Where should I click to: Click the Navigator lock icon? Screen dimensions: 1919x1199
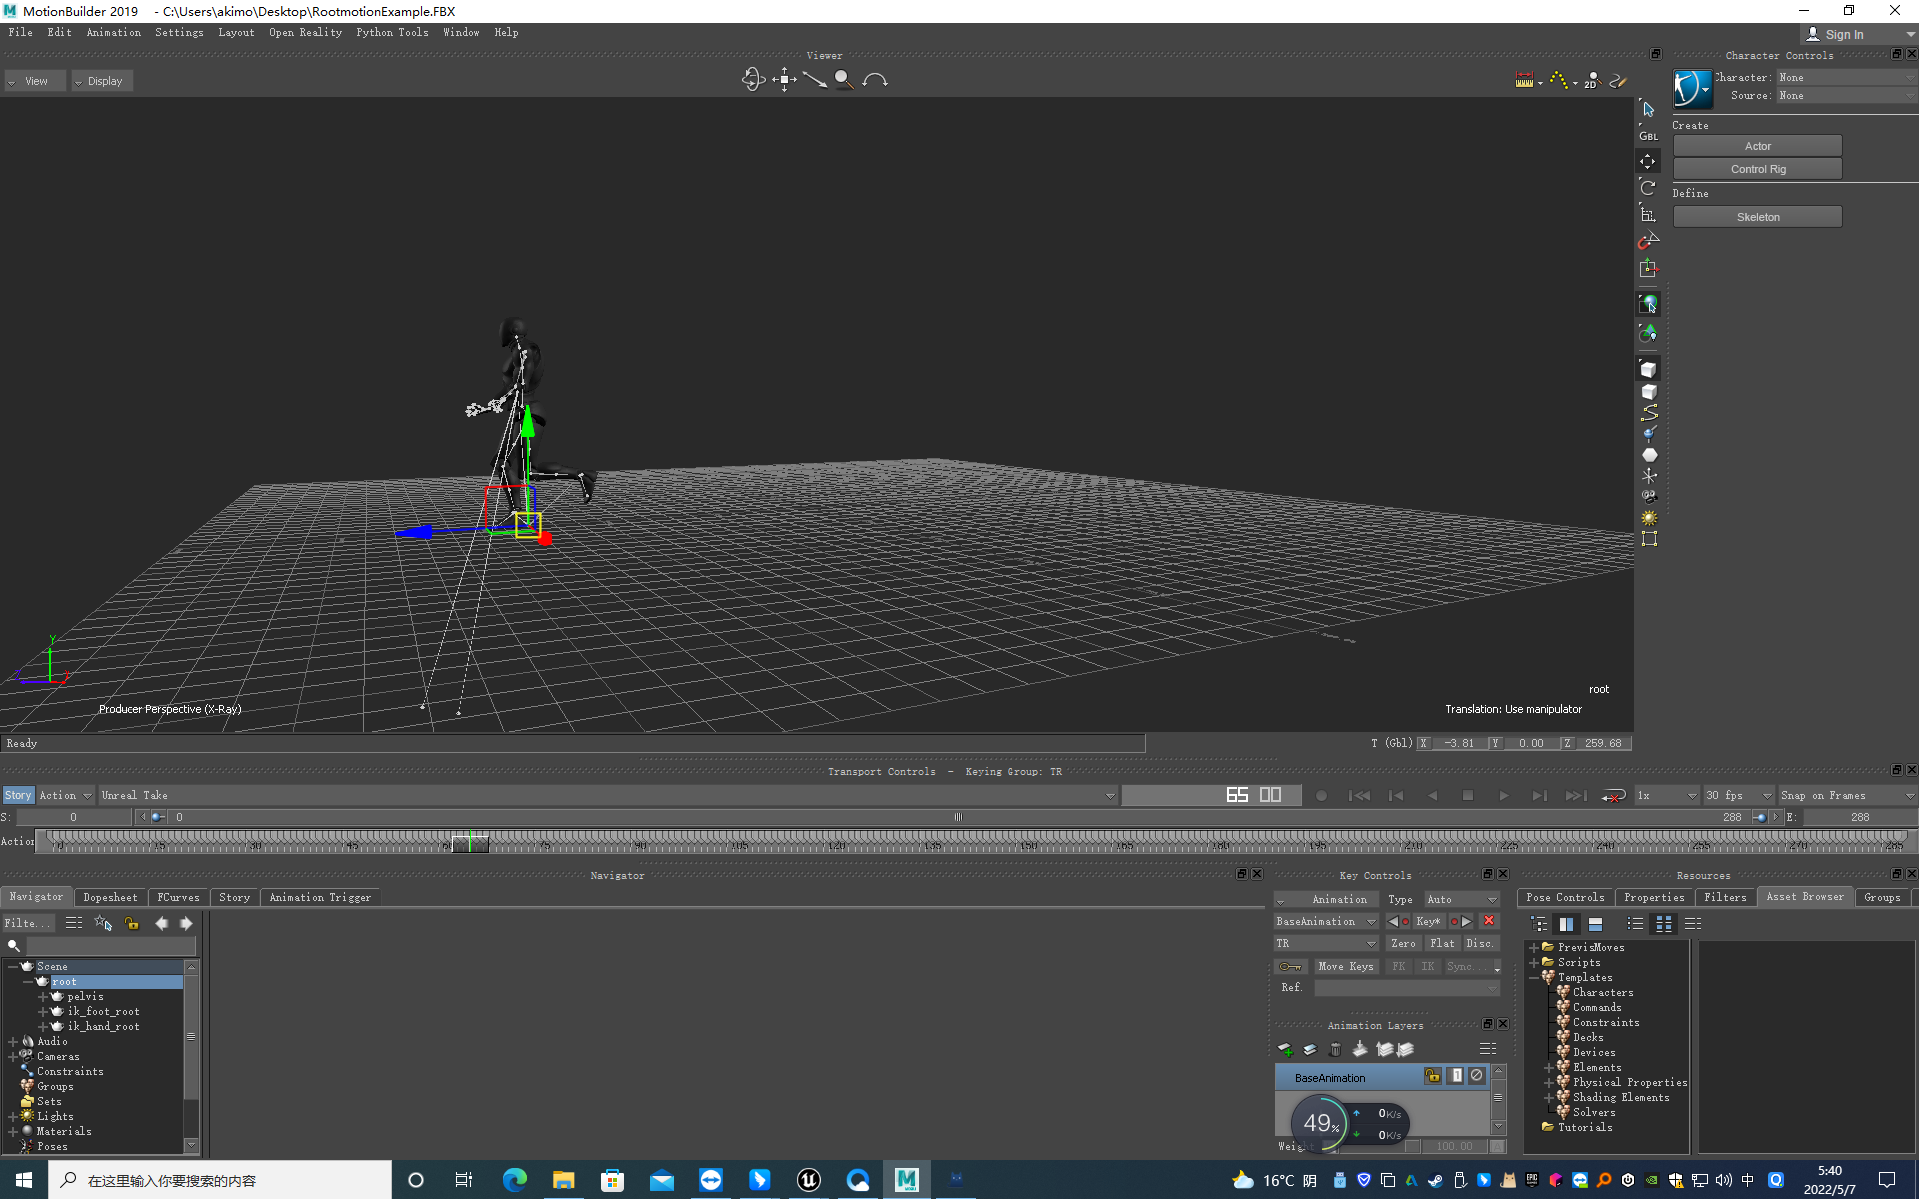pos(132,923)
